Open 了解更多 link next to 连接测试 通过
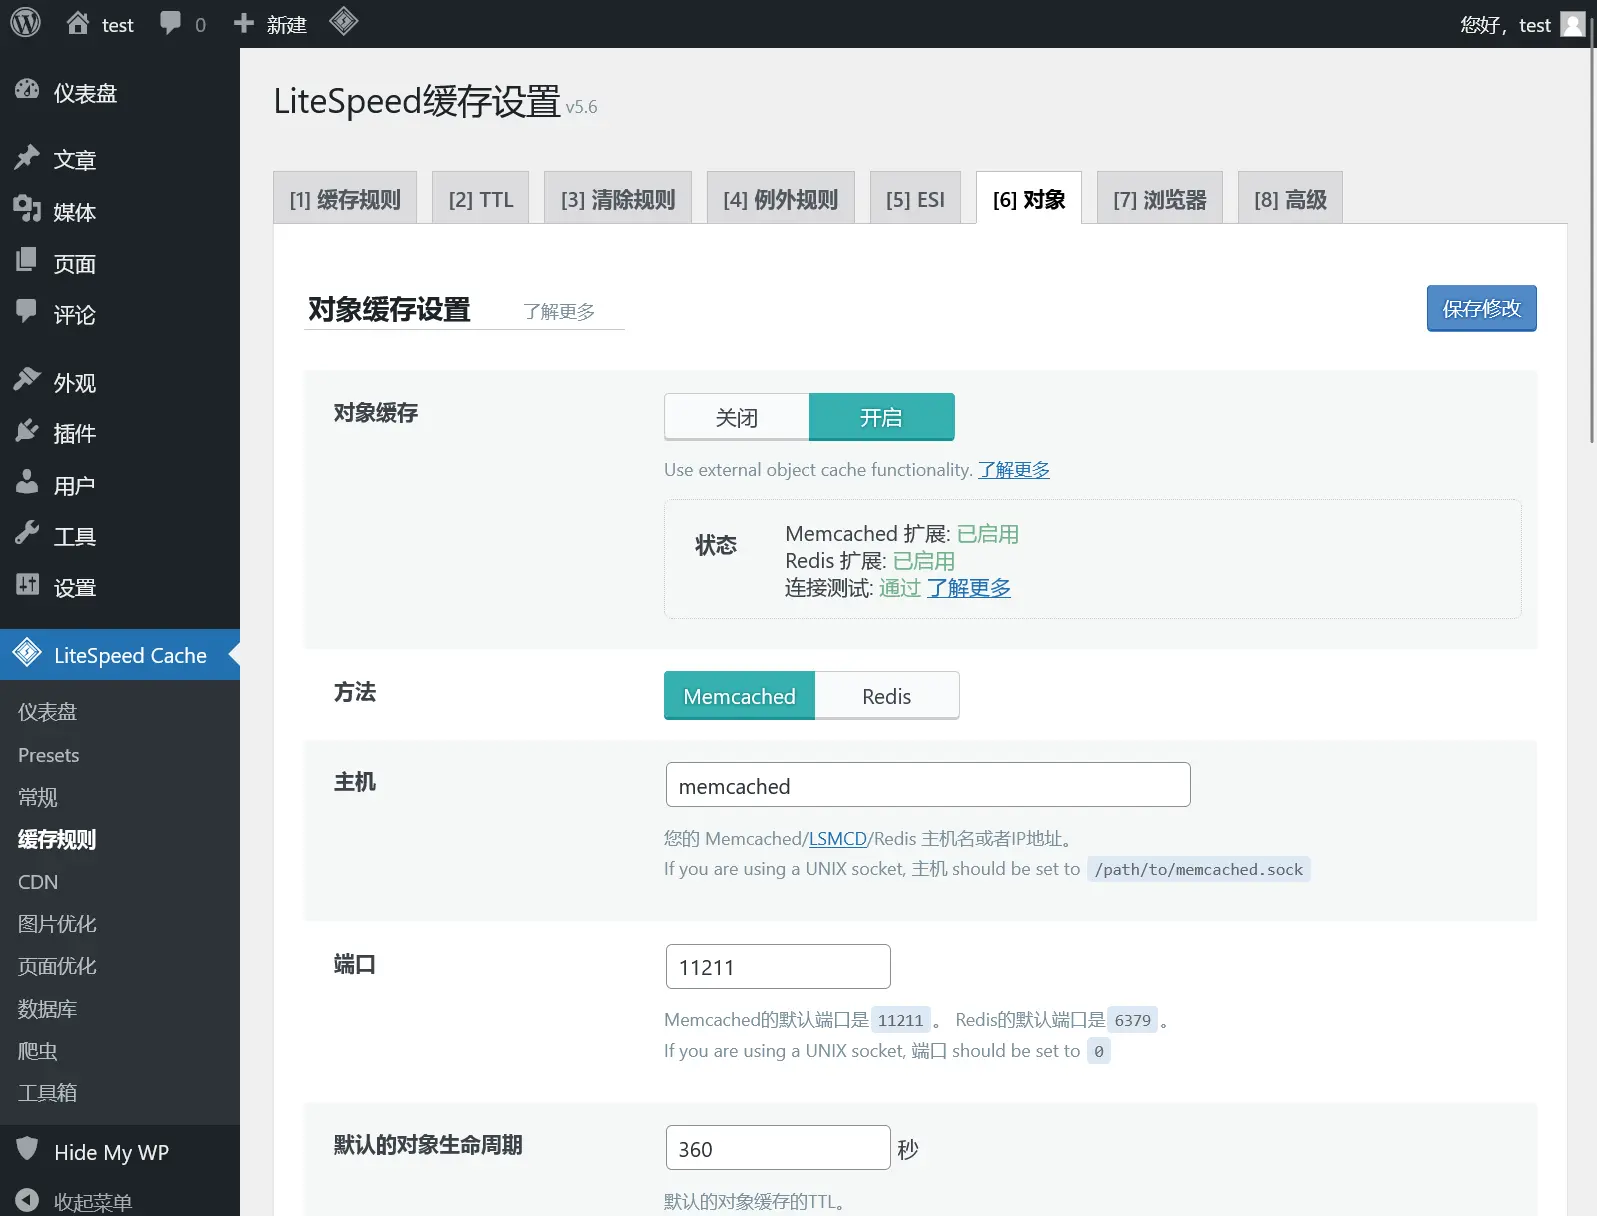Image resolution: width=1597 pixels, height=1216 pixels. tap(968, 587)
